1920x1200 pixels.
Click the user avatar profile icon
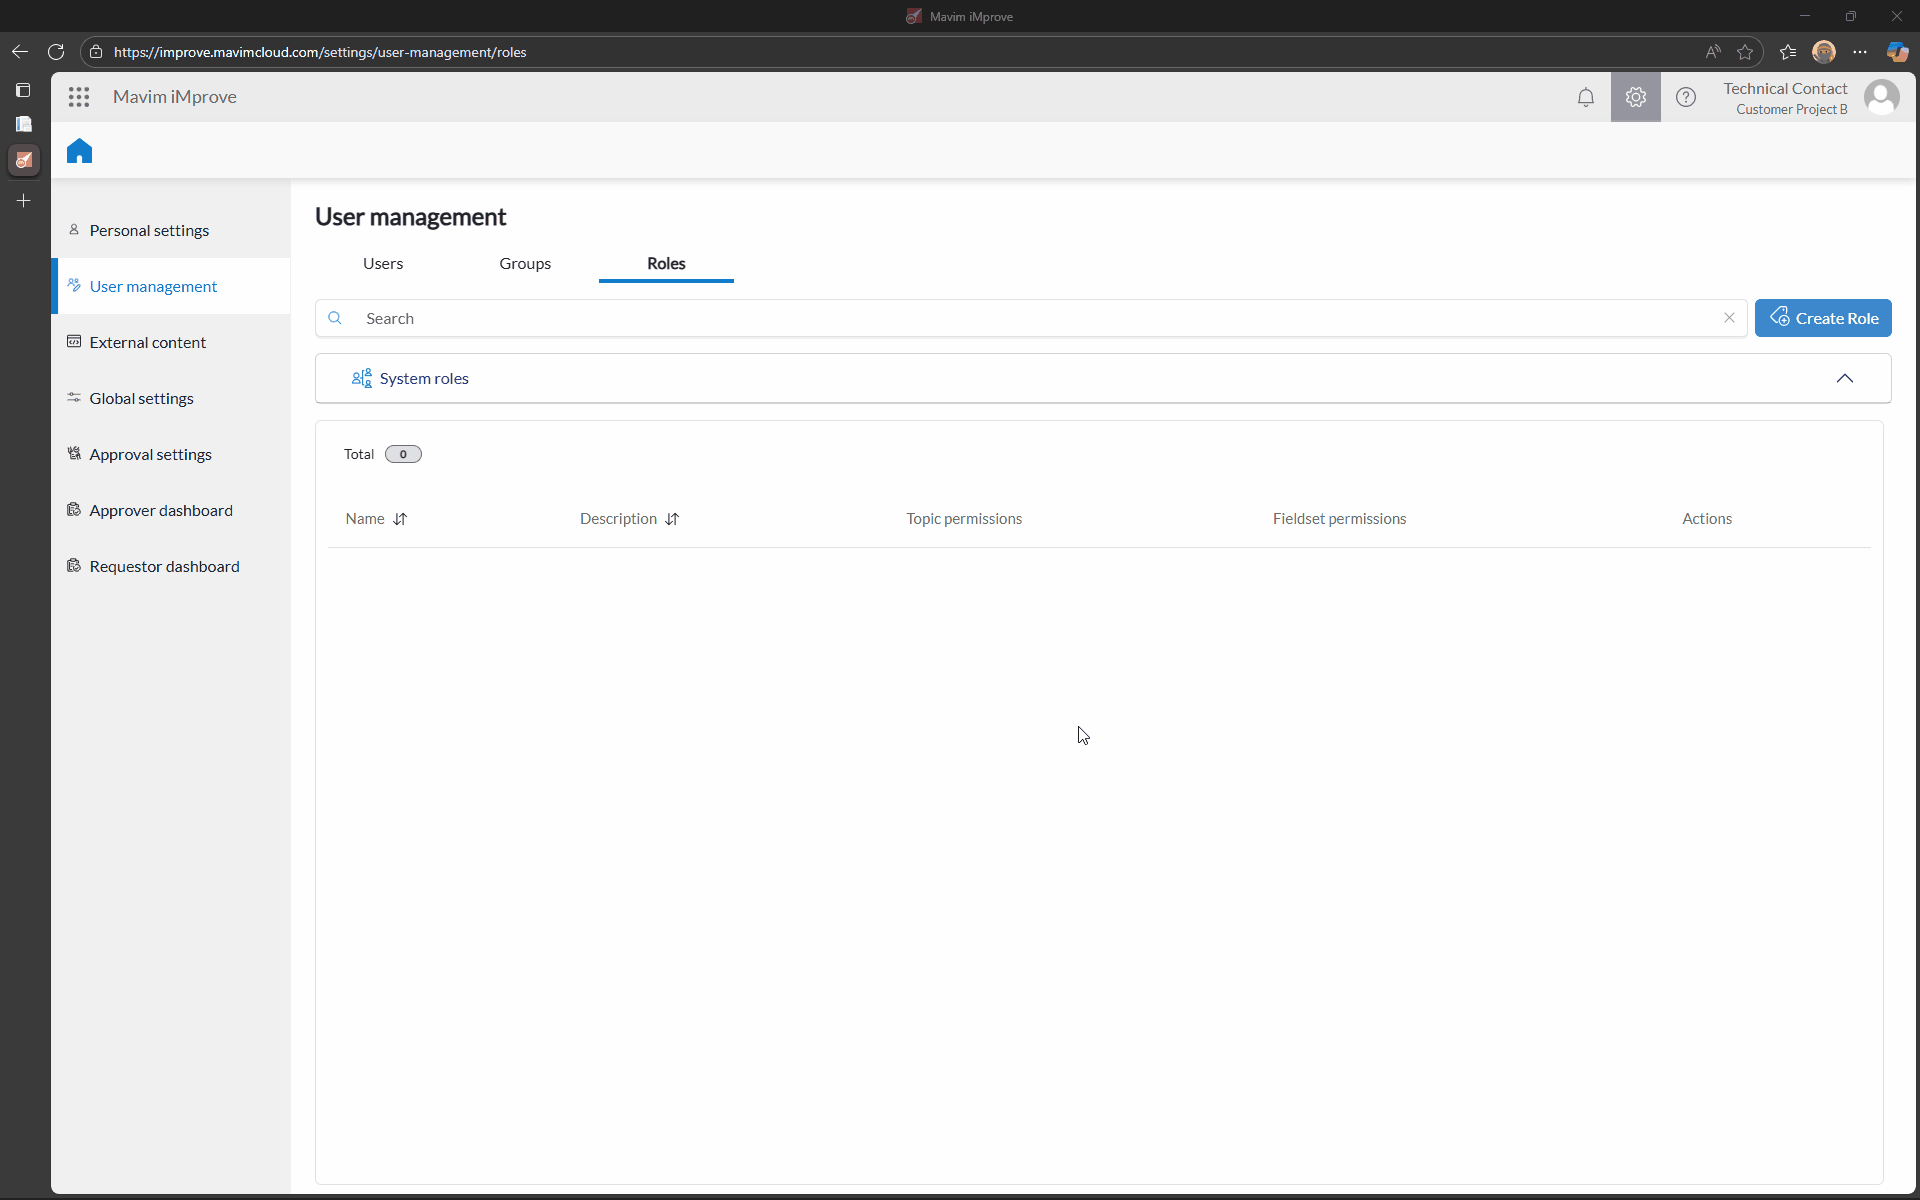point(1881,97)
